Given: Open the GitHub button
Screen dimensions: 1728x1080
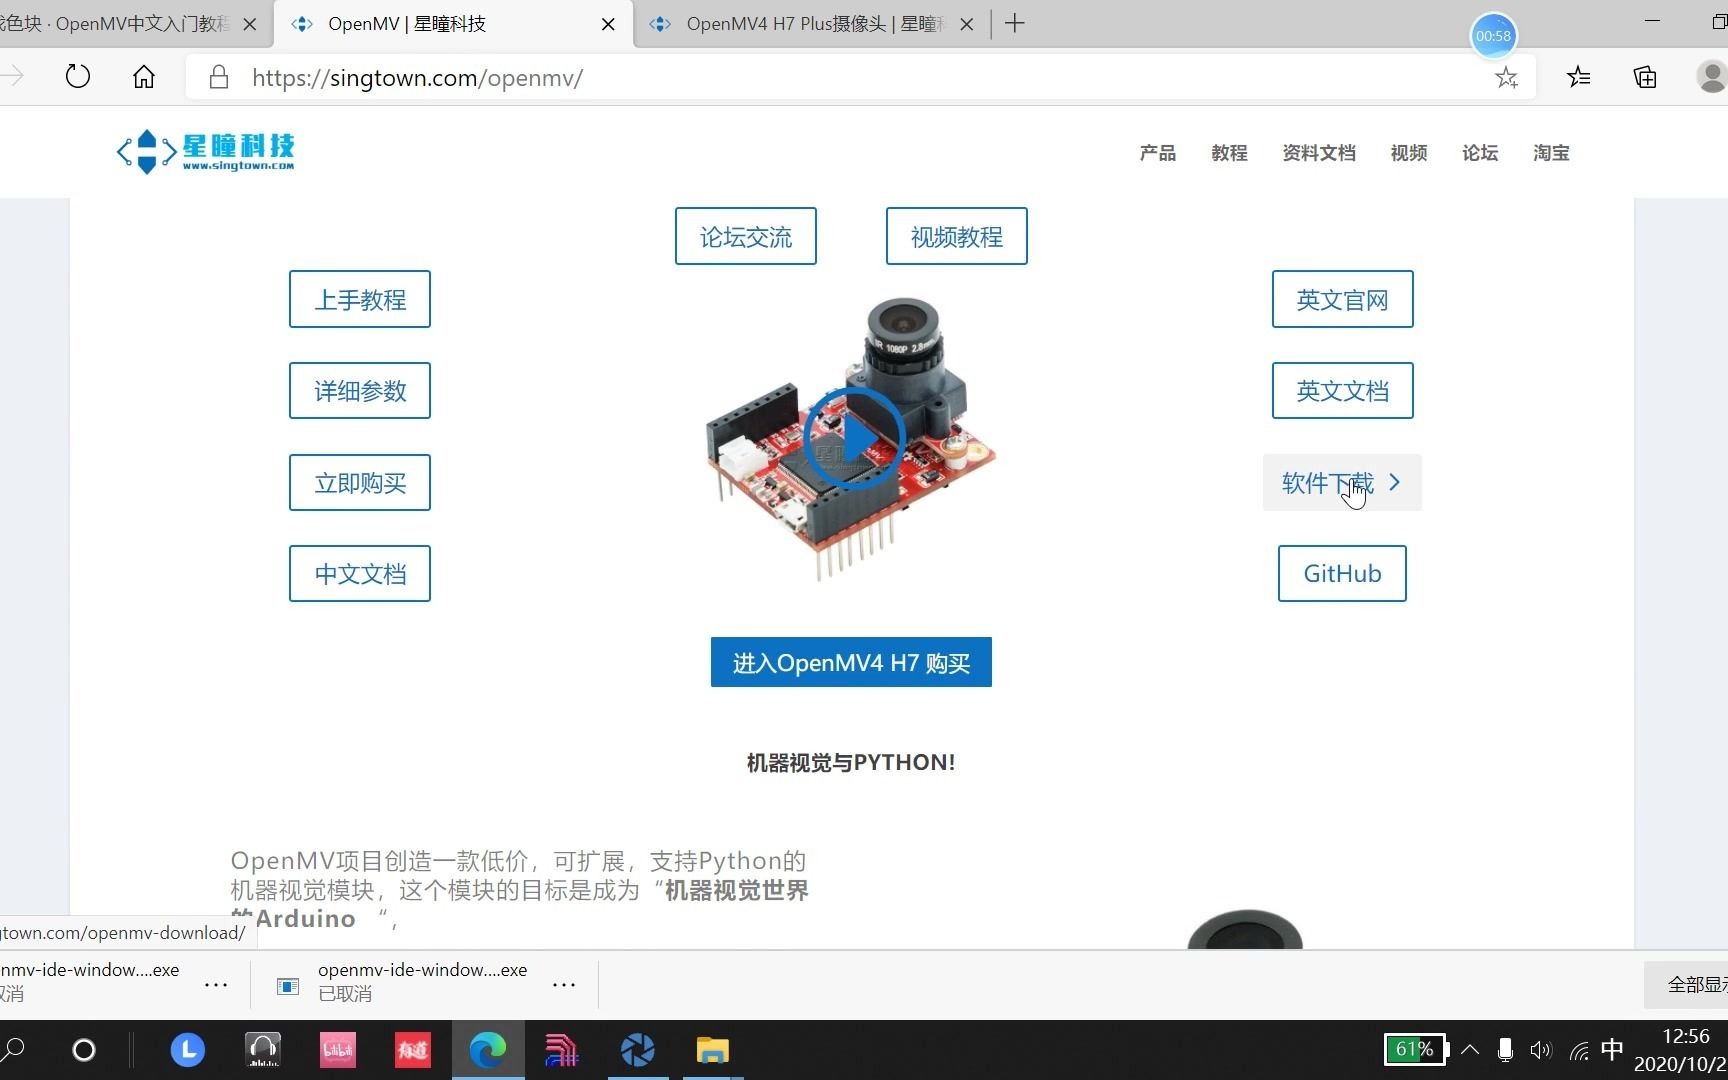Looking at the screenshot, I should tap(1342, 573).
